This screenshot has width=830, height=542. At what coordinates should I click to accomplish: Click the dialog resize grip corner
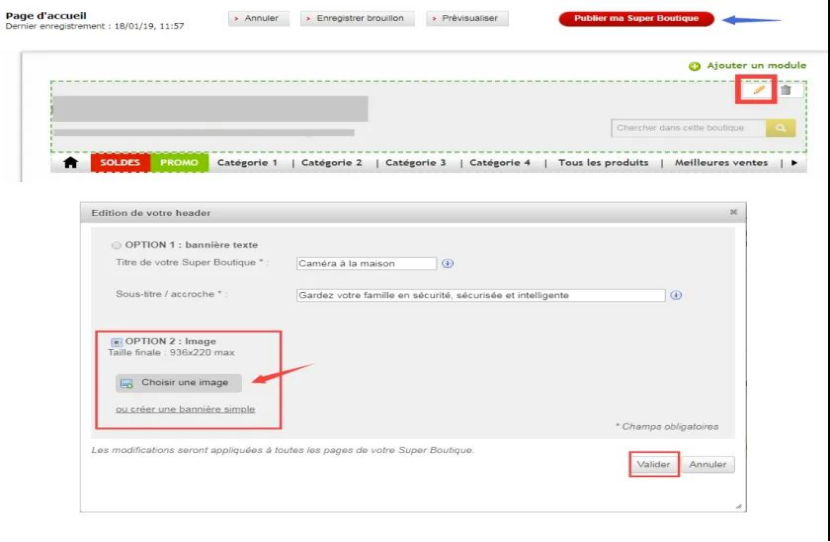click(738, 506)
